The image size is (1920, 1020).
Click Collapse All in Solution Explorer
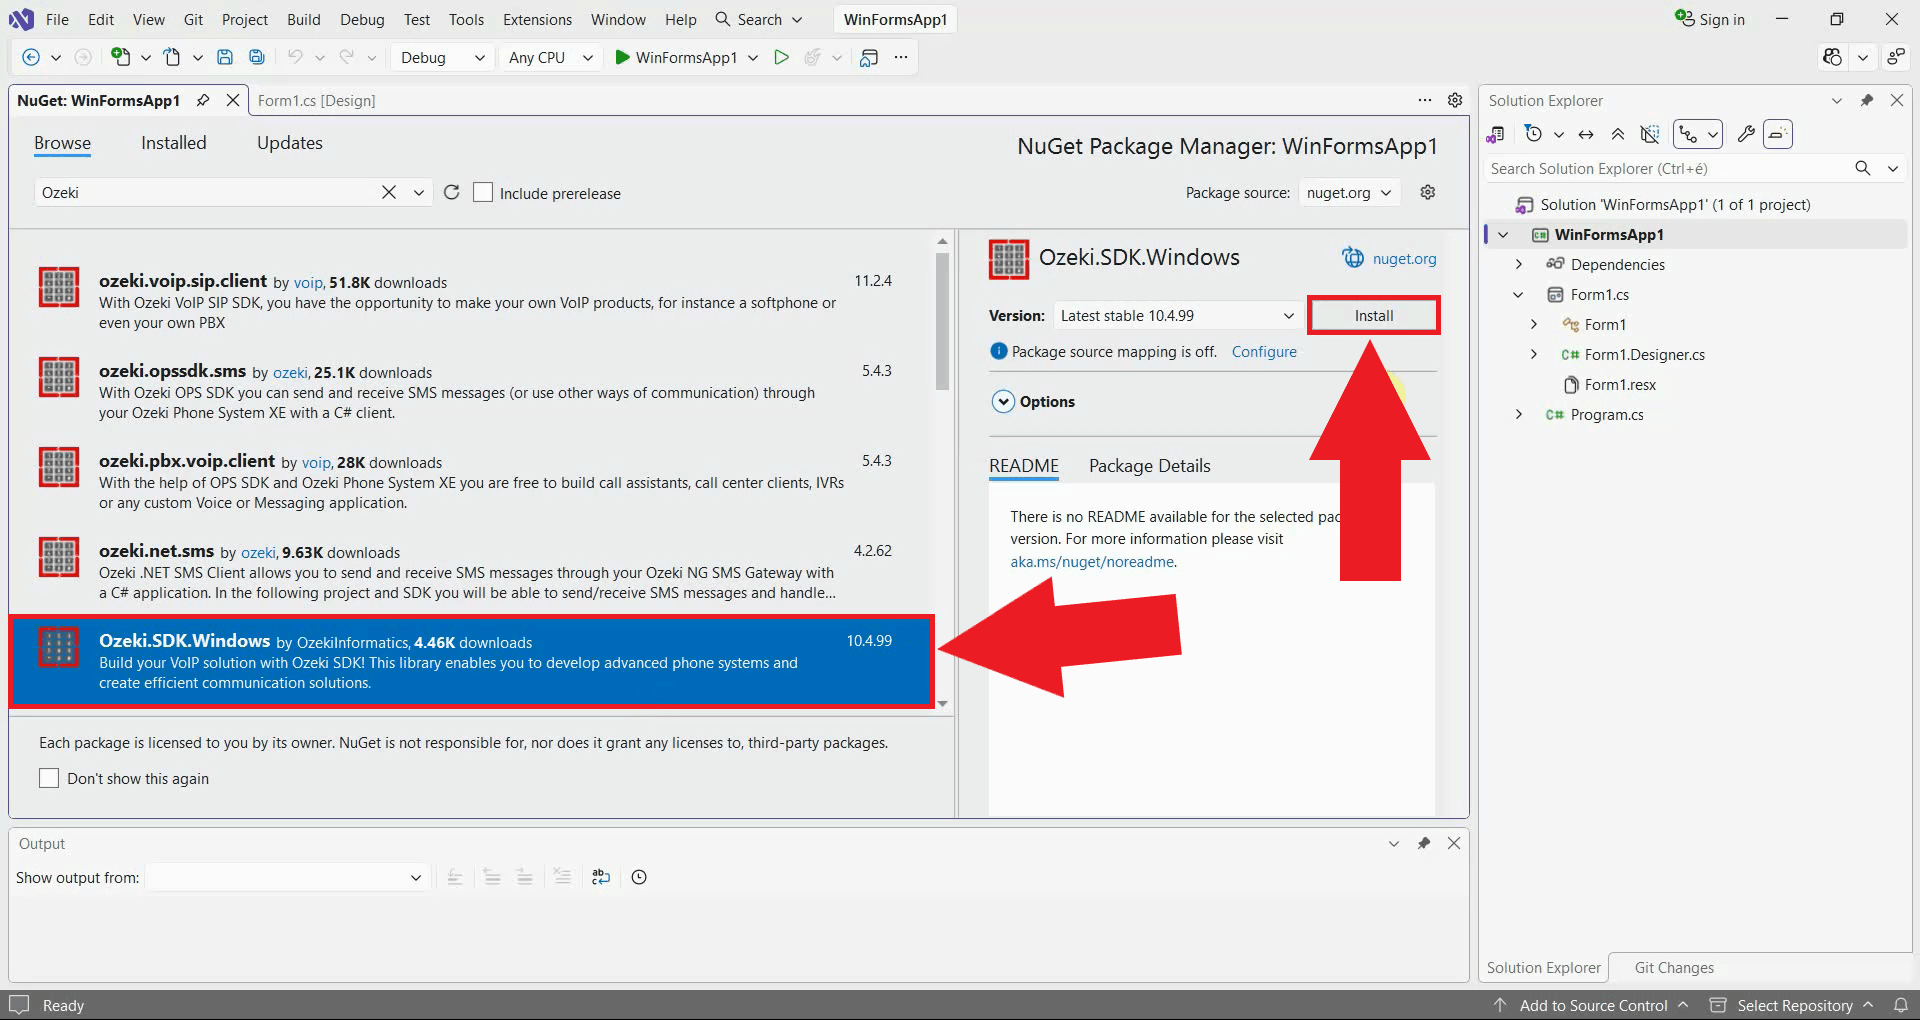click(x=1618, y=134)
